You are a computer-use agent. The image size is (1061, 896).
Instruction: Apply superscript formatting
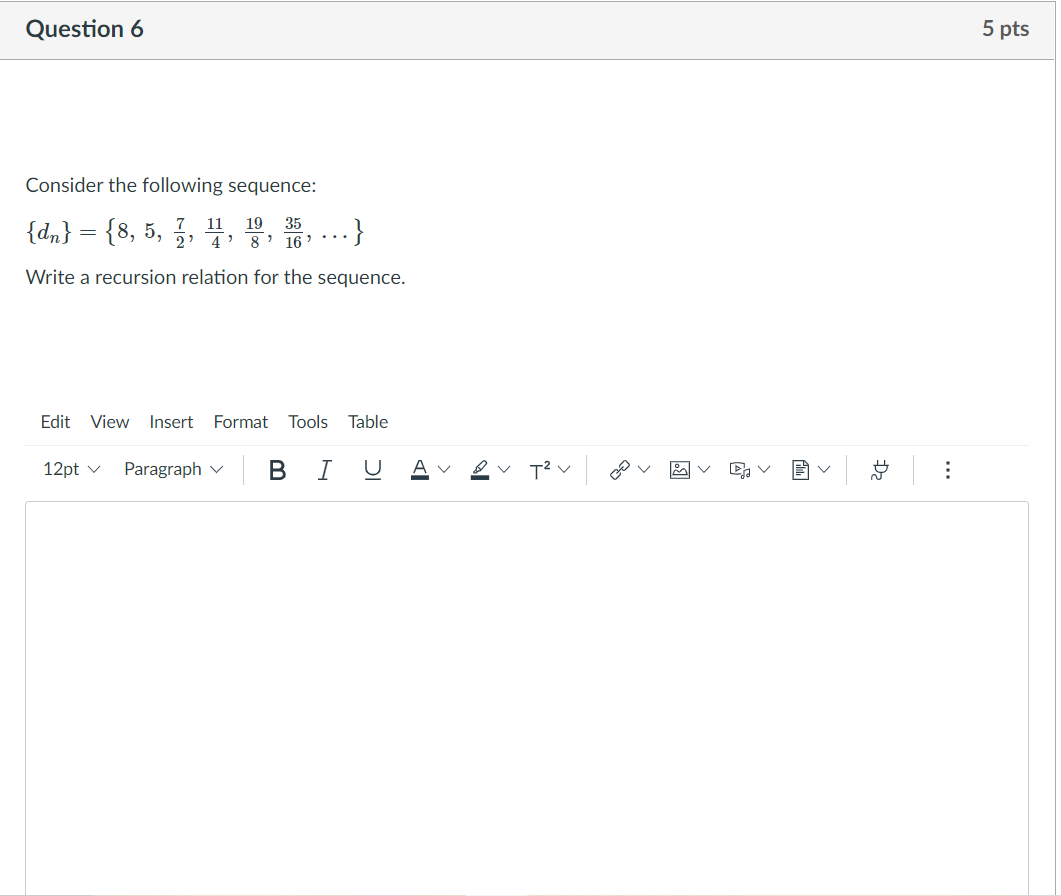pyautogui.click(x=541, y=469)
